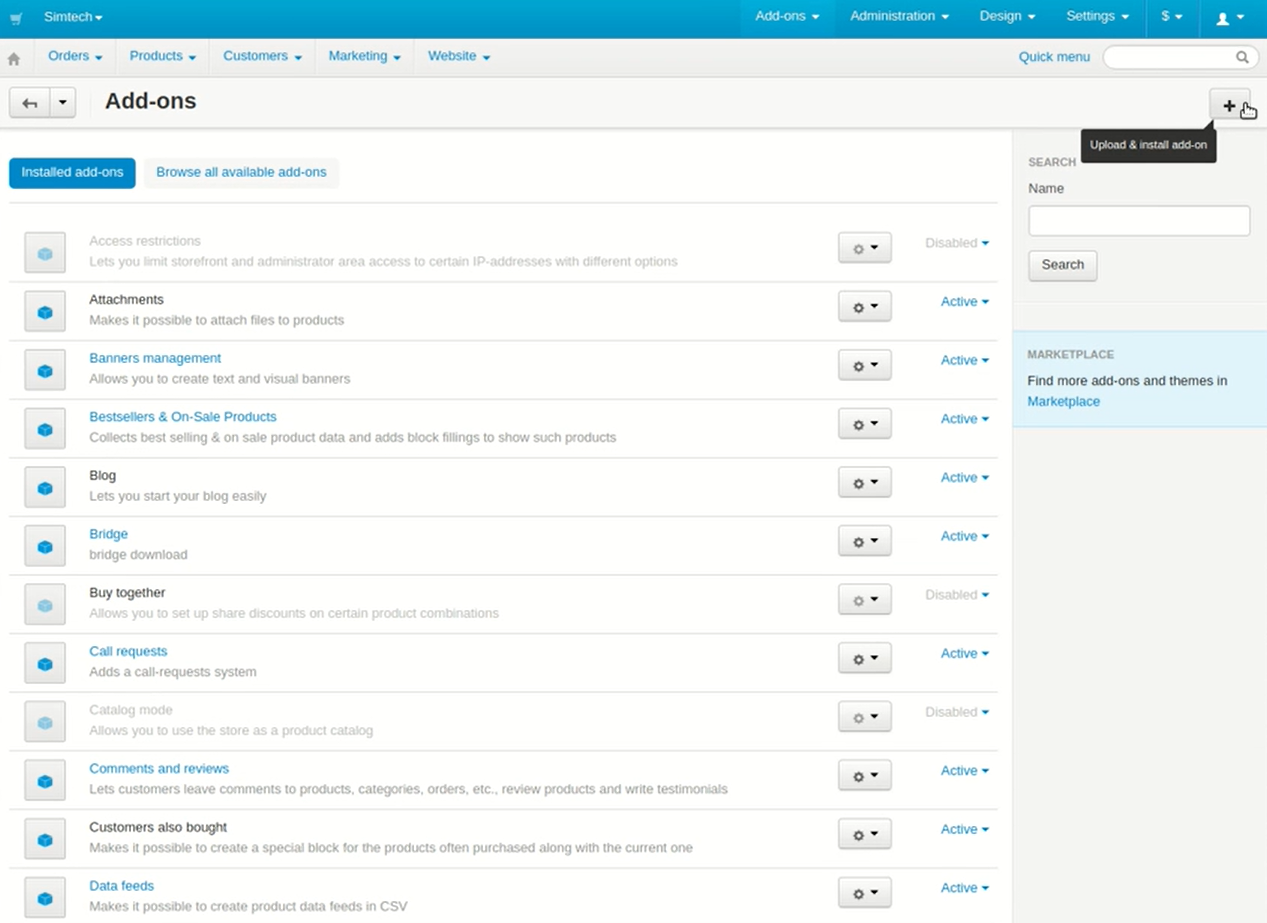
Task: Open the Products menu
Action: pos(162,56)
